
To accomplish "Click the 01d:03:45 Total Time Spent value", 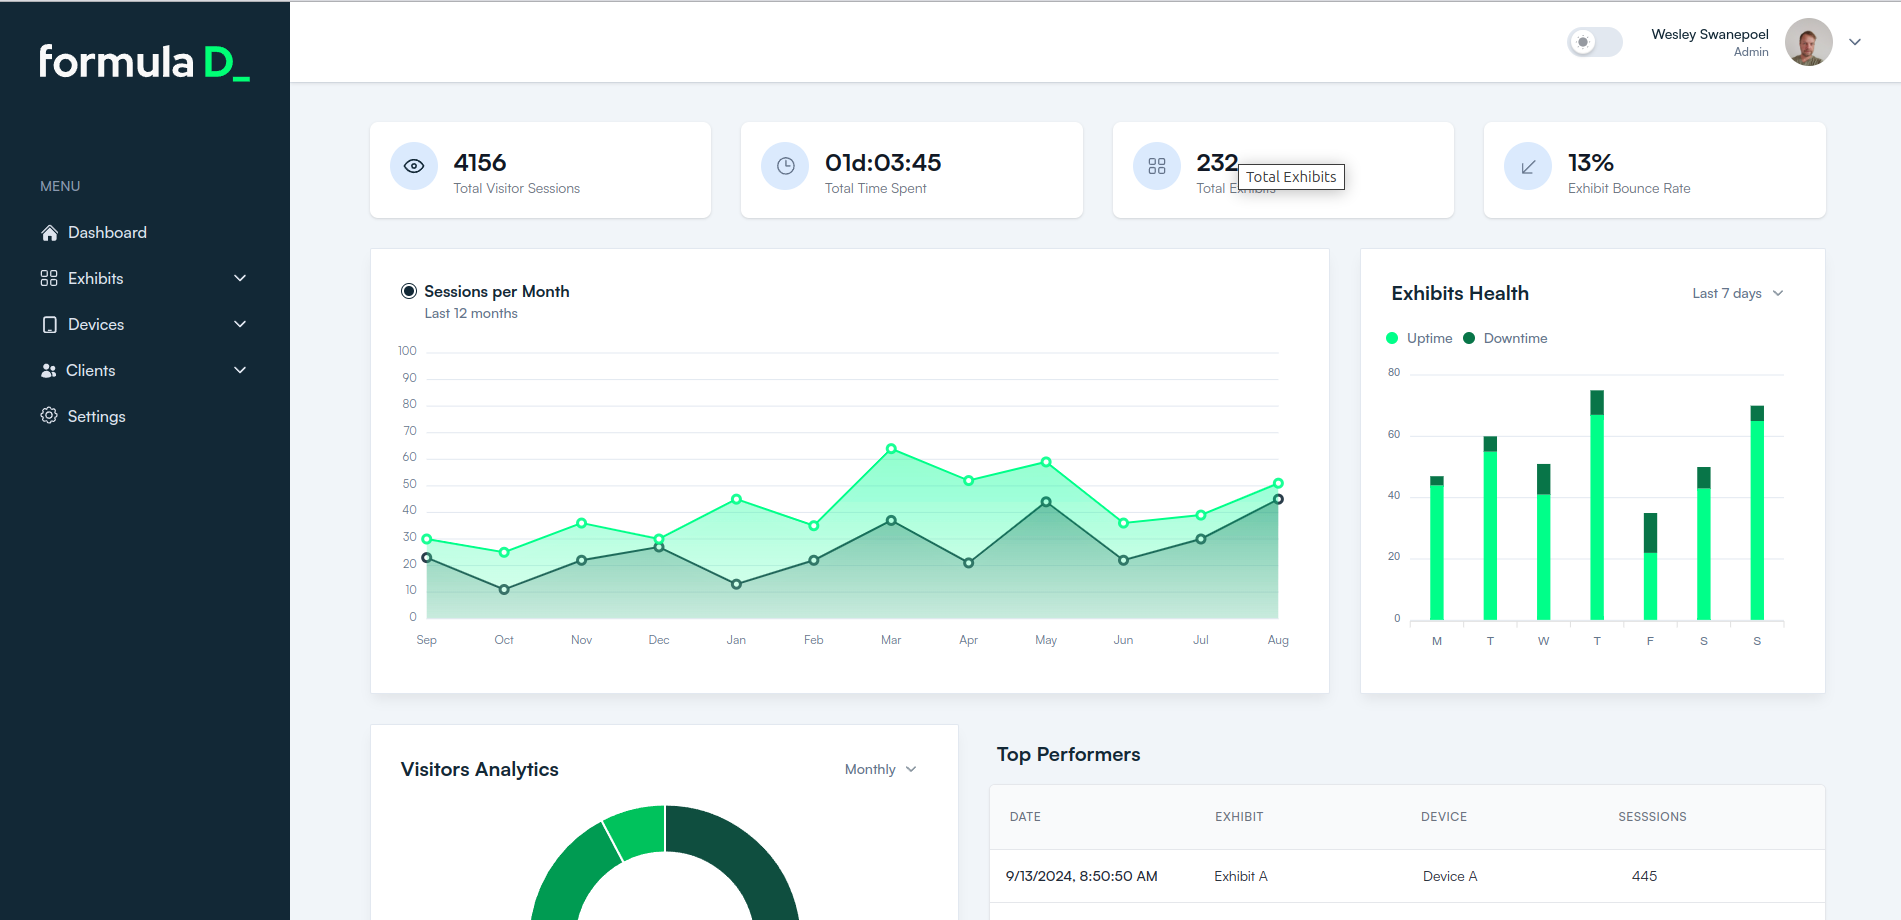I will [883, 162].
